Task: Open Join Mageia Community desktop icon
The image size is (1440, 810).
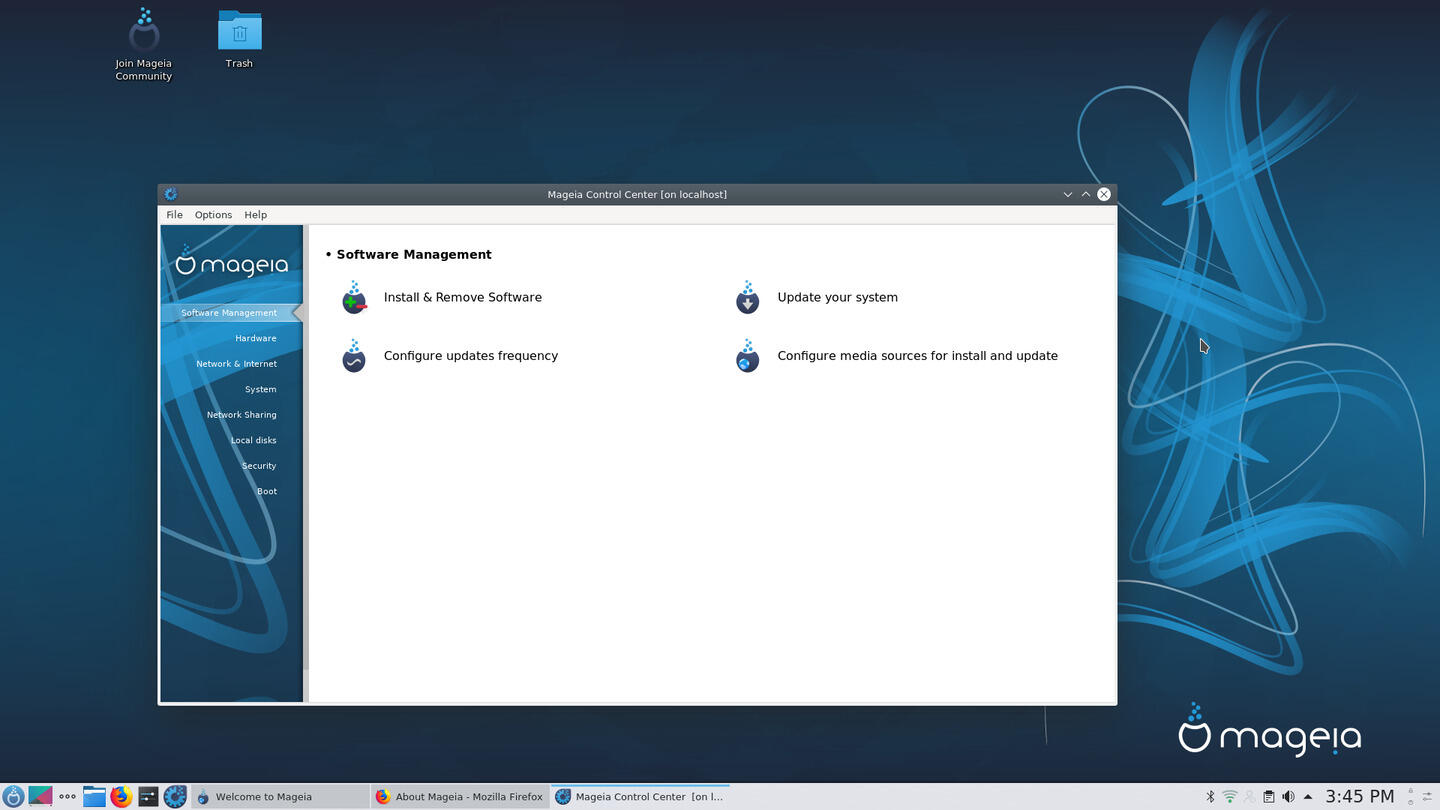Action: coord(144,45)
